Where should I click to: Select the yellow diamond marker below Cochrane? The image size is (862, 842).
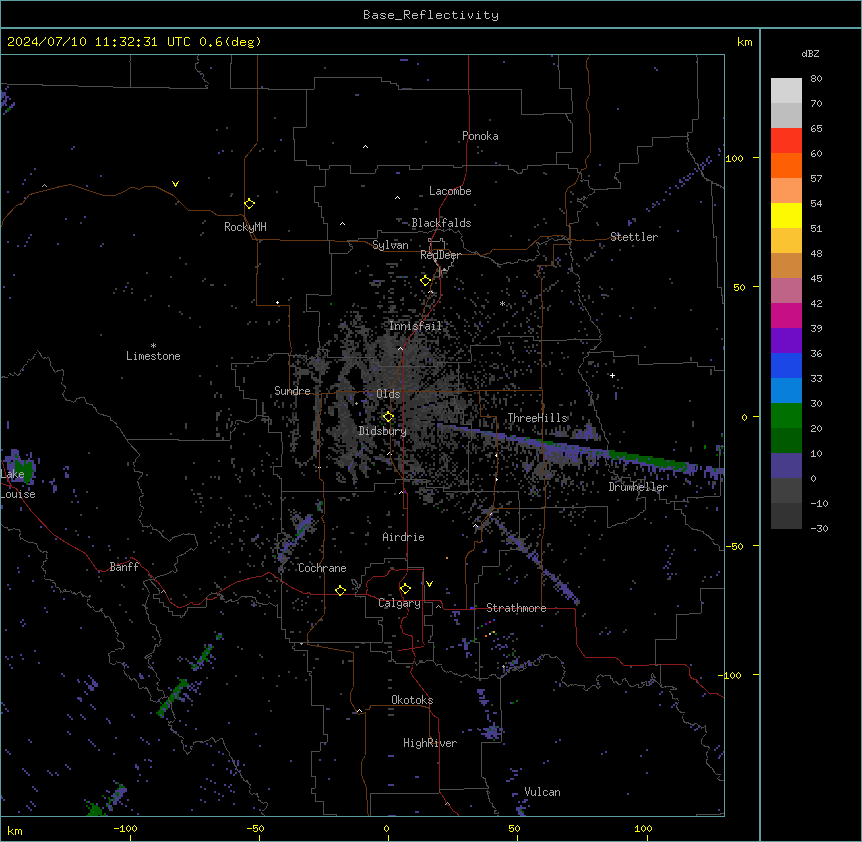[340, 590]
